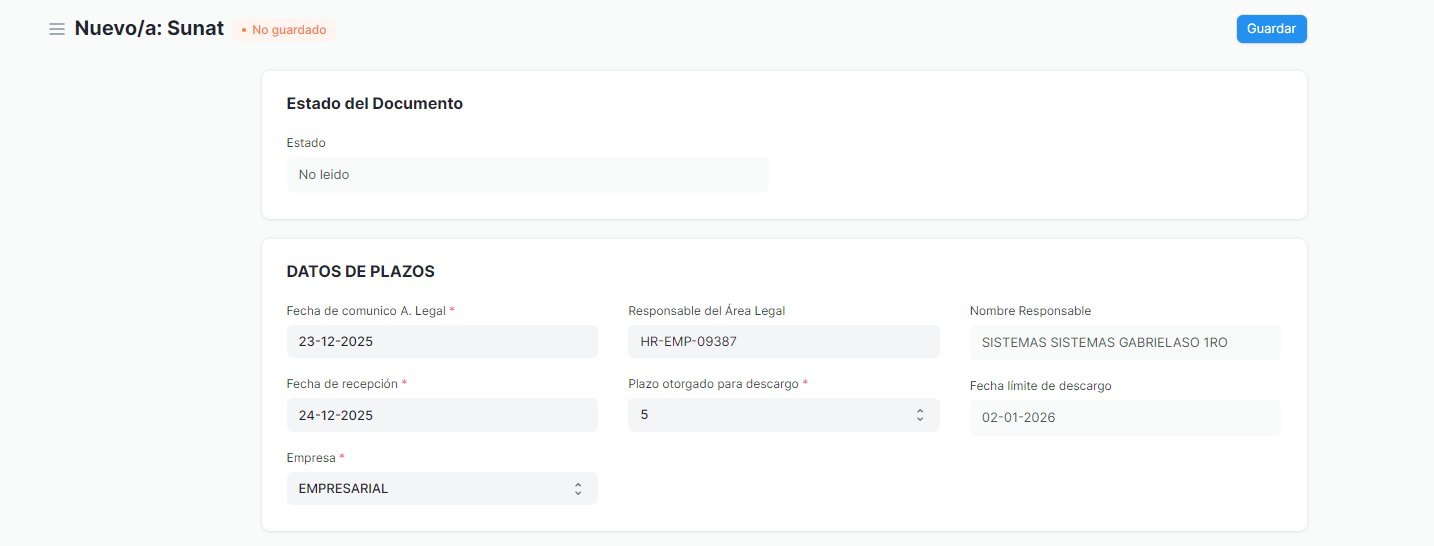Select the Responsable del Área Legal field
Screen dimensions: 1434x546
point(783,342)
